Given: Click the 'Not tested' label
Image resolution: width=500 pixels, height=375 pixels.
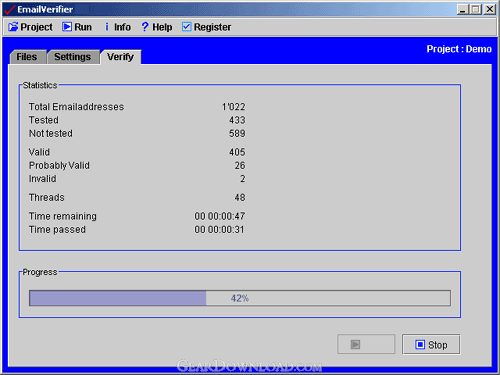Looking at the screenshot, I should pos(51,133).
